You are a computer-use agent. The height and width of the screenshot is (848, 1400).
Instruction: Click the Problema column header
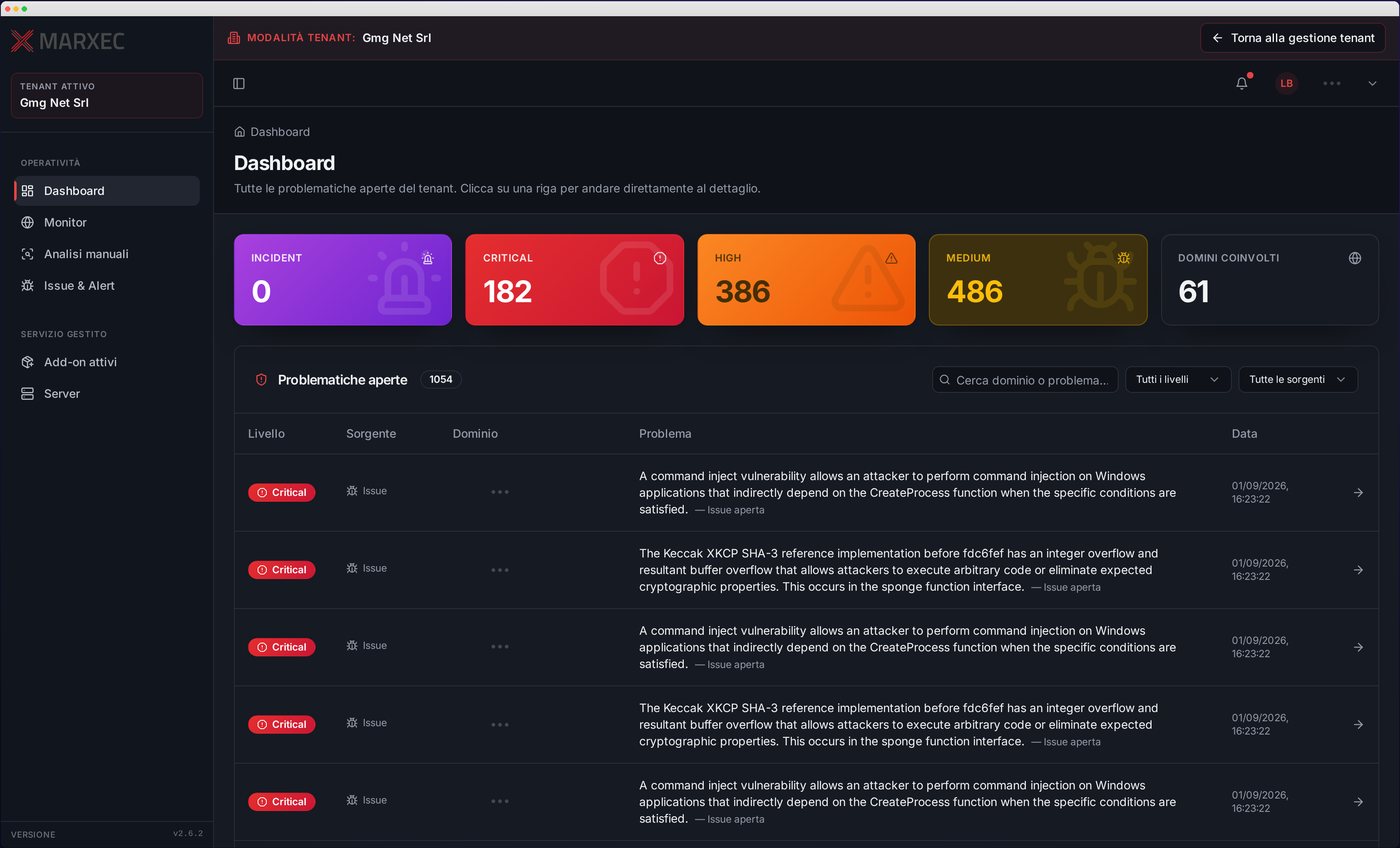pos(665,434)
